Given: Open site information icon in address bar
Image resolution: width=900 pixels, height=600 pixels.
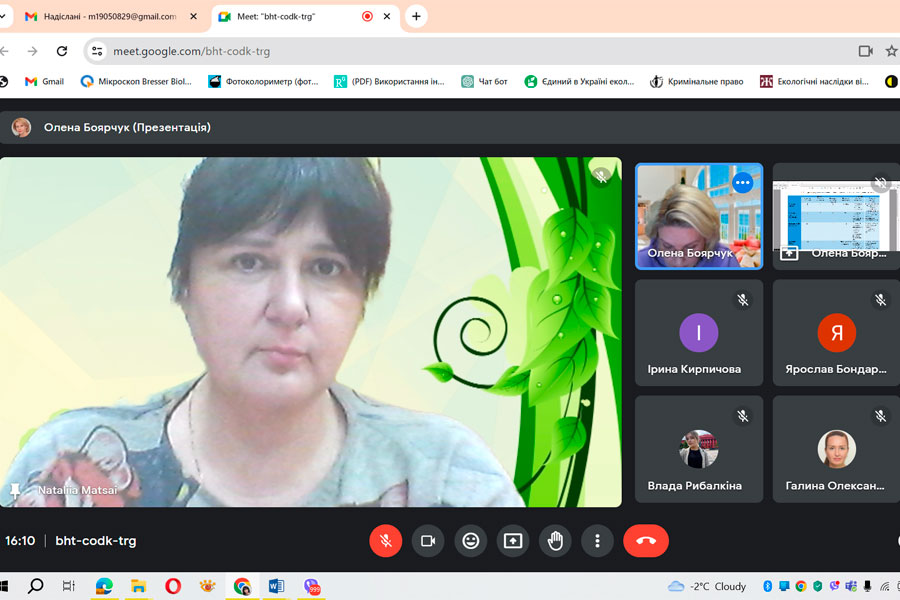Looking at the screenshot, I should tap(97, 51).
